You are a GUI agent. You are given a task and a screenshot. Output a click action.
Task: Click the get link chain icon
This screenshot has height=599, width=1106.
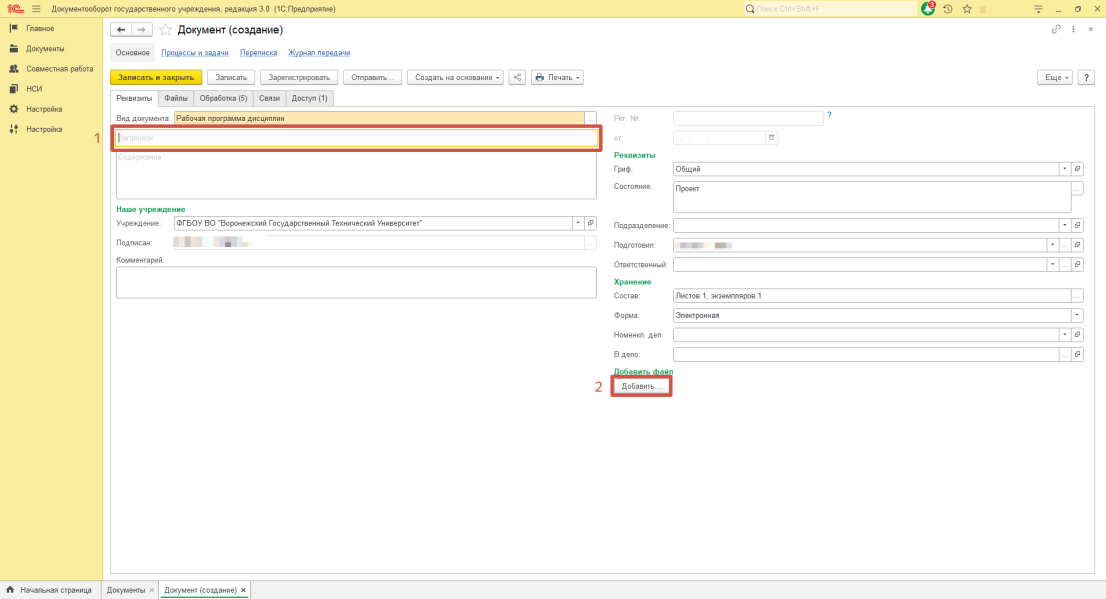pos(1056,30)
